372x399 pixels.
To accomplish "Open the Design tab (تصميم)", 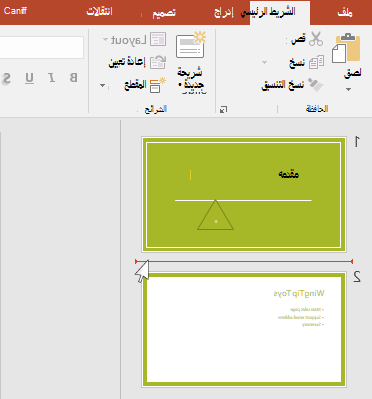I will point(164,13).
